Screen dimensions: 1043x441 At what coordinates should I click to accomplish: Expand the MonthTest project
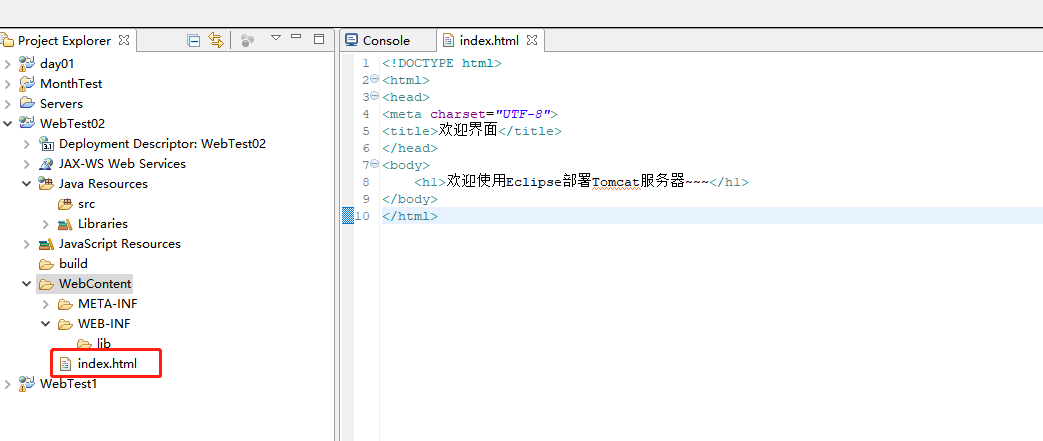tap(7, 84)
